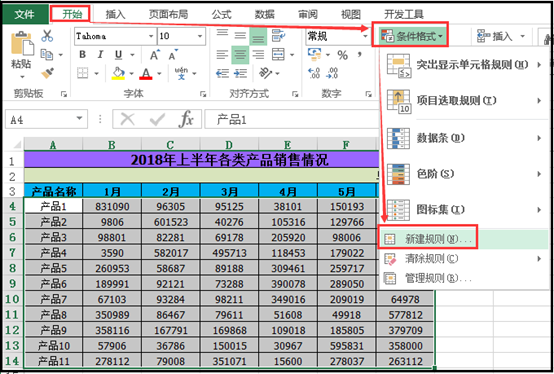Switch to the 数据 Data tab

point(265,14)
